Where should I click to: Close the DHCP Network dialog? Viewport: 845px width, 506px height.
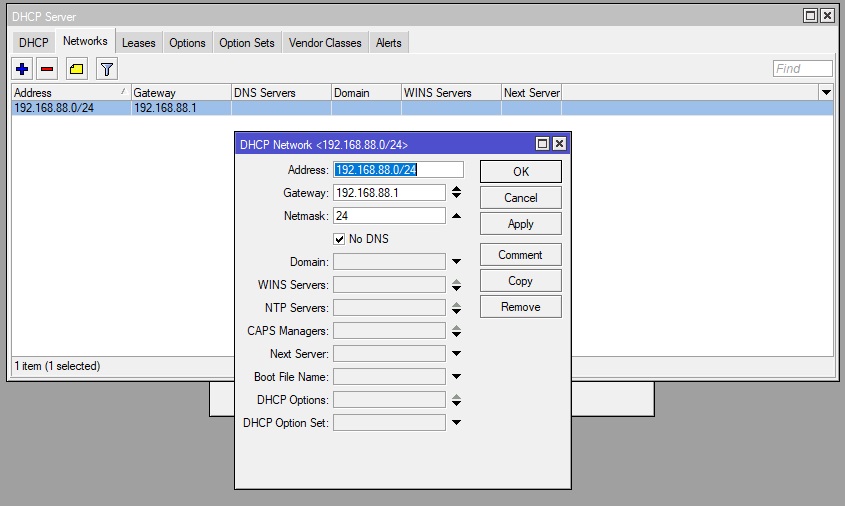559,144
